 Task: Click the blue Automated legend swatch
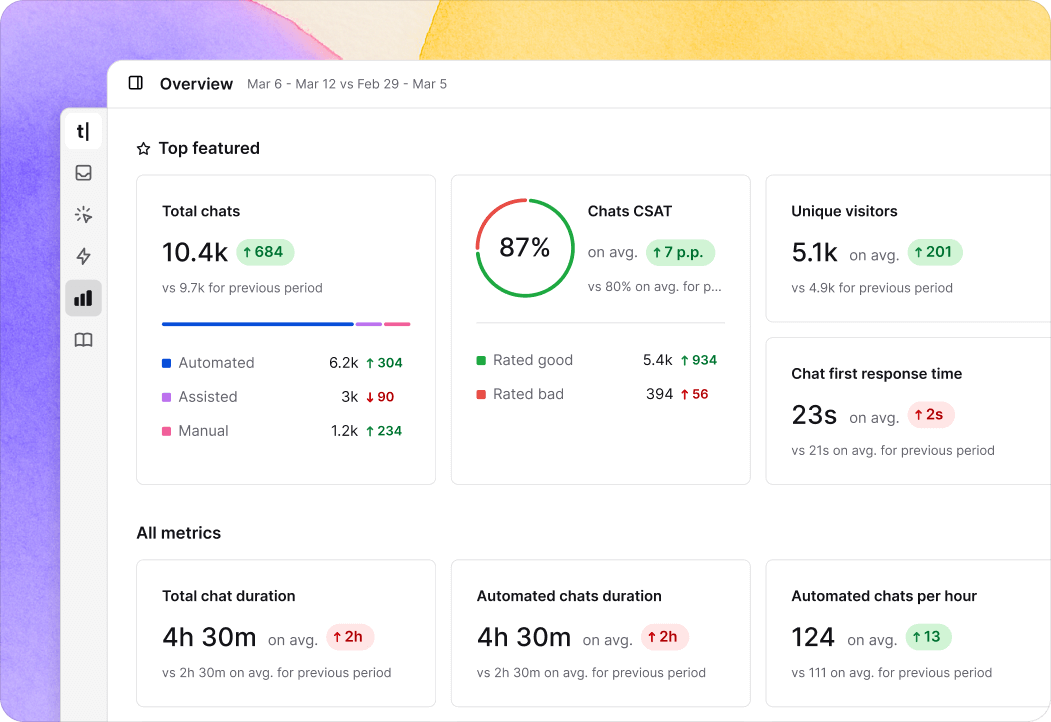pos(167,363)
